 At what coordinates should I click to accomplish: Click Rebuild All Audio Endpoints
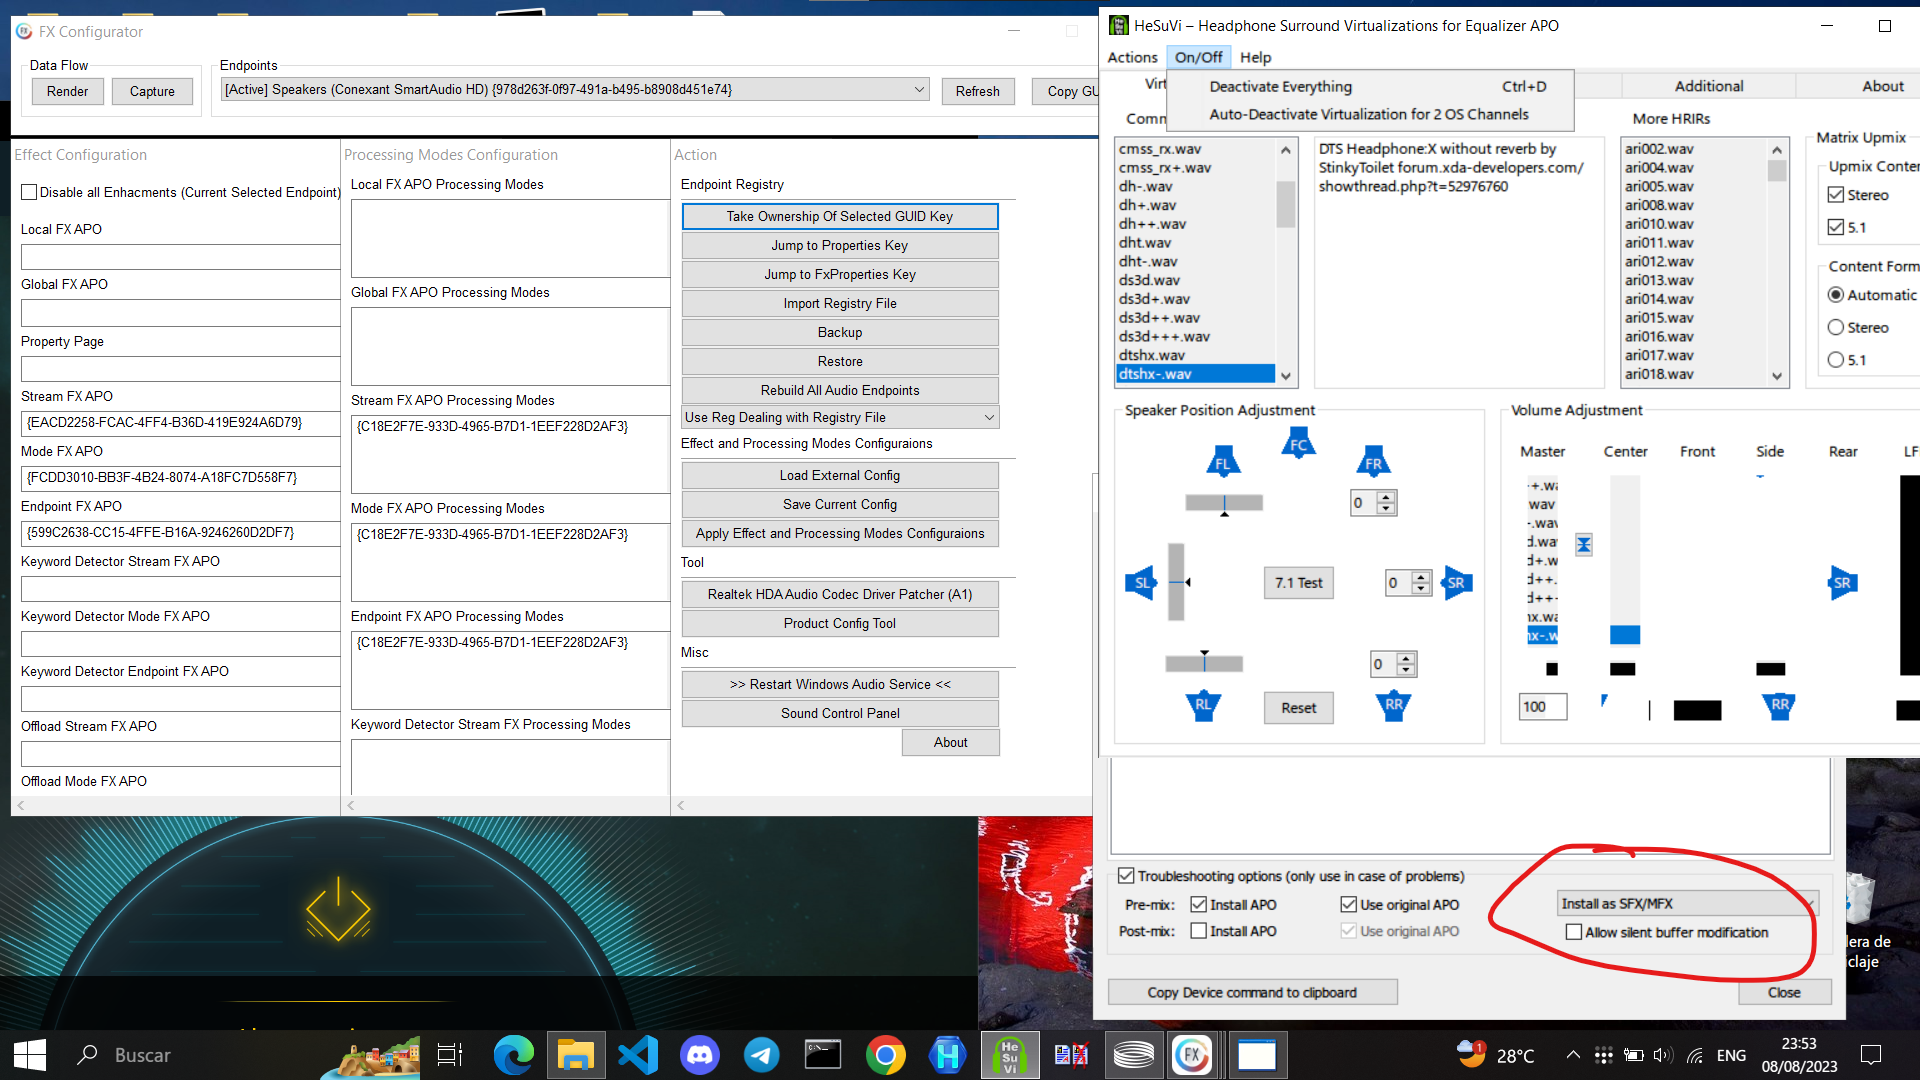tap(840, 390)
